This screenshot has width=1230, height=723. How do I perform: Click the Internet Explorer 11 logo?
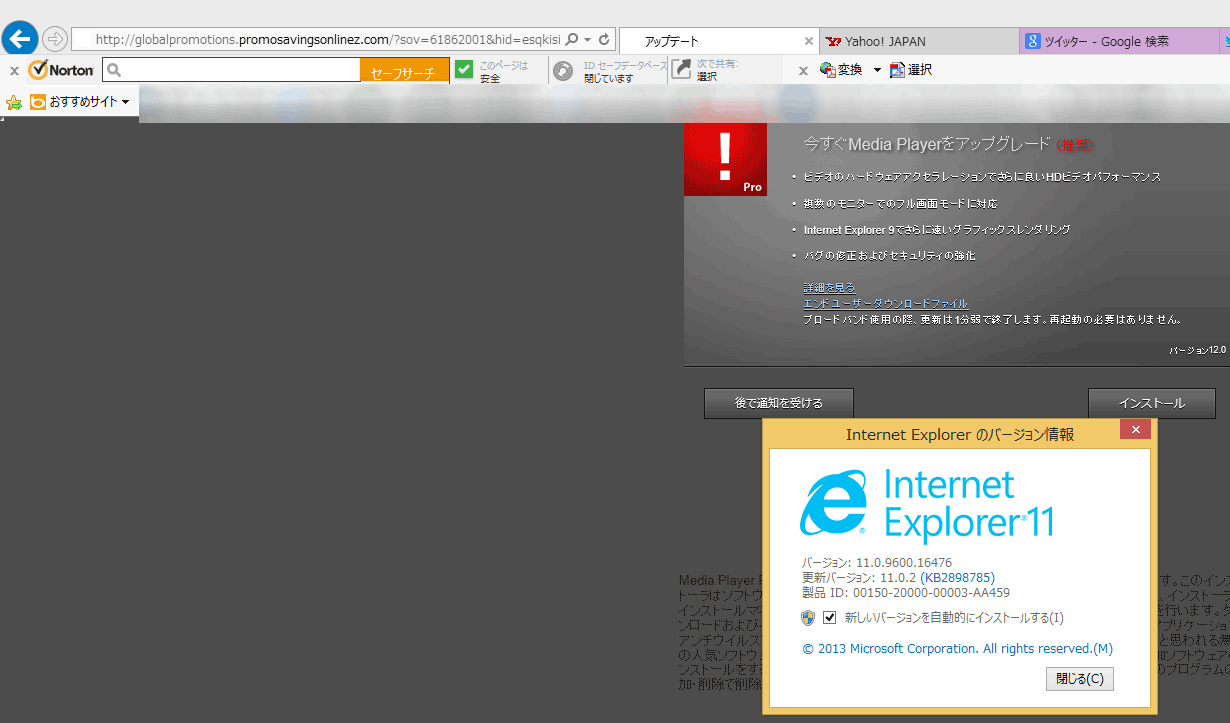927,506
